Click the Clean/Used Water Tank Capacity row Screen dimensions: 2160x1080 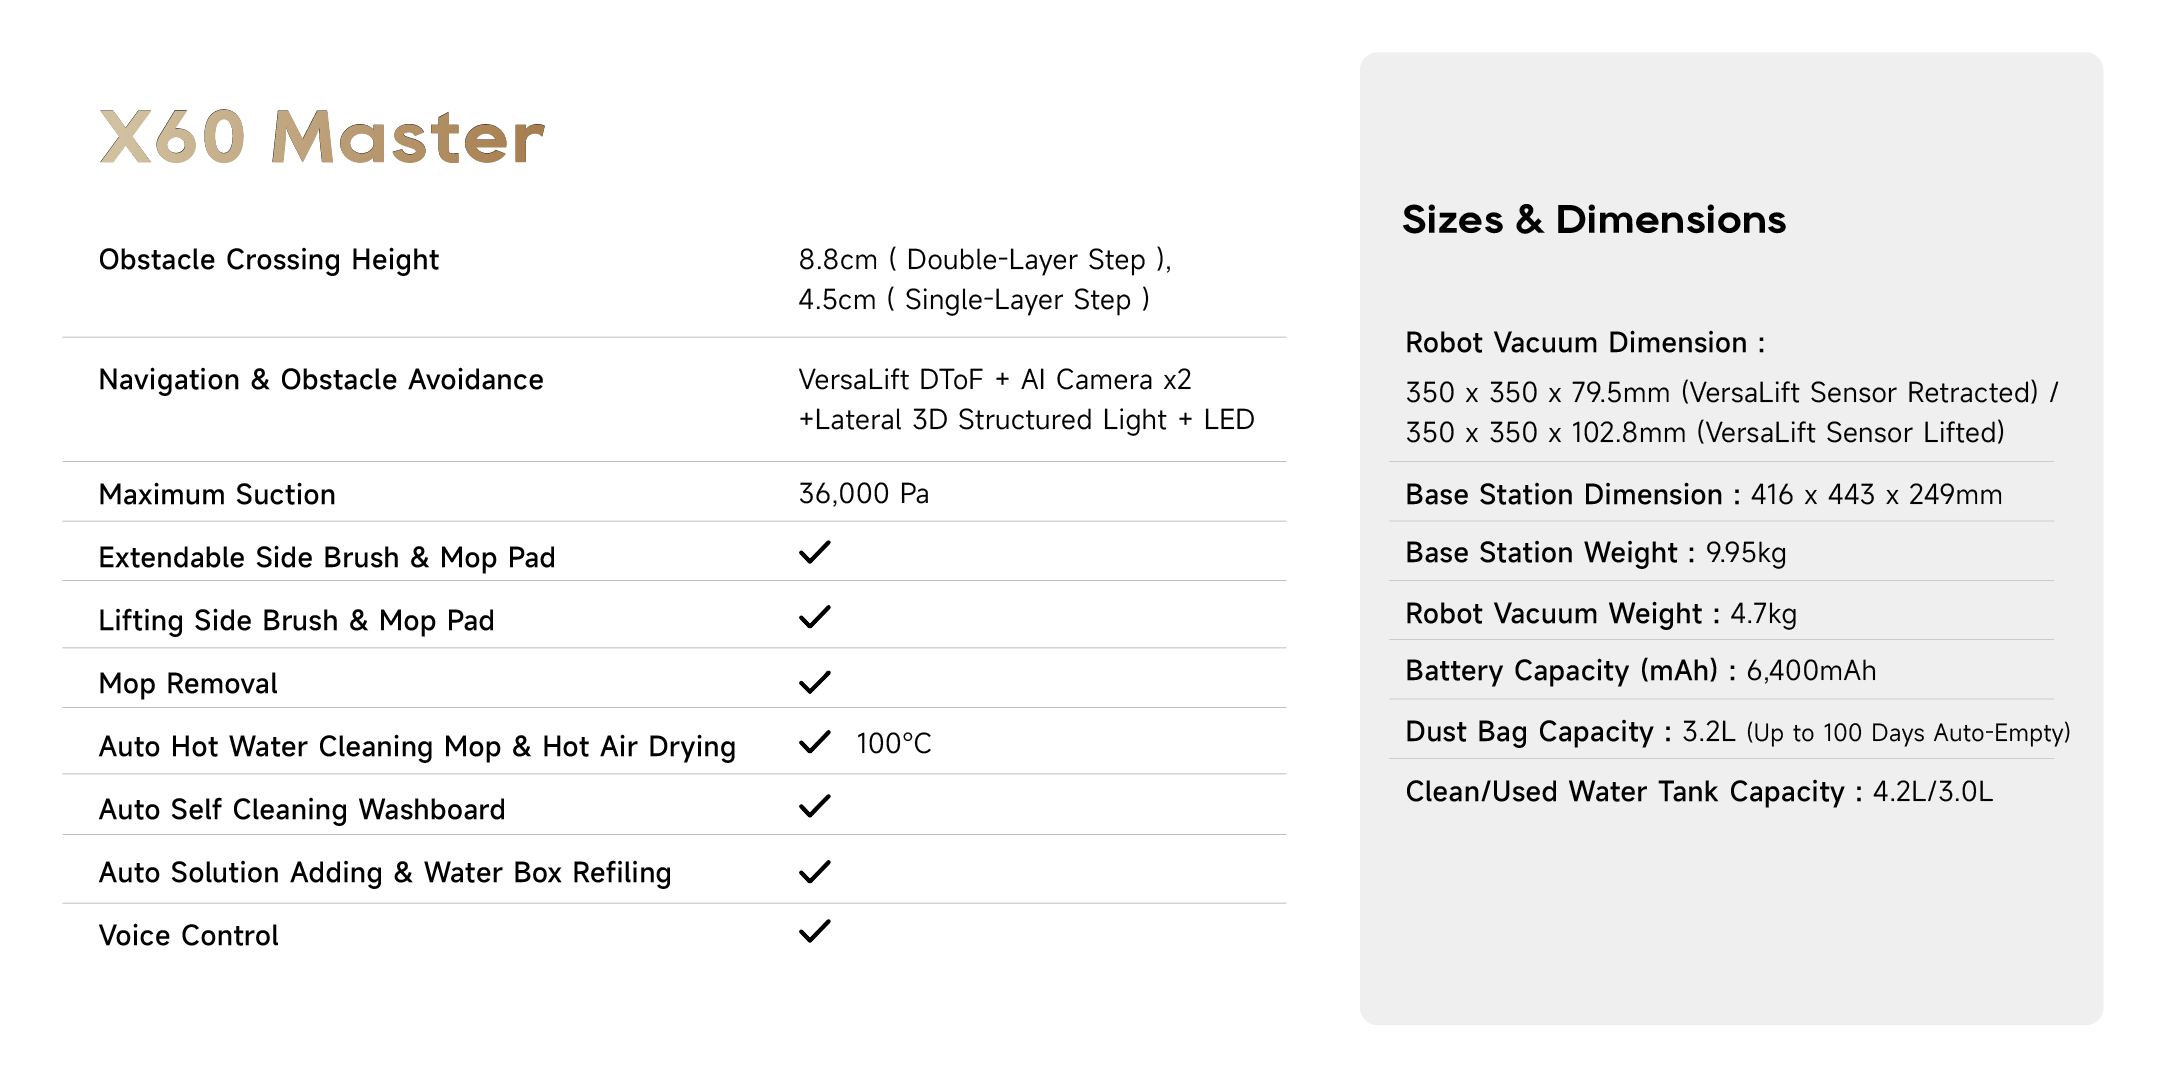[1698, 792]
